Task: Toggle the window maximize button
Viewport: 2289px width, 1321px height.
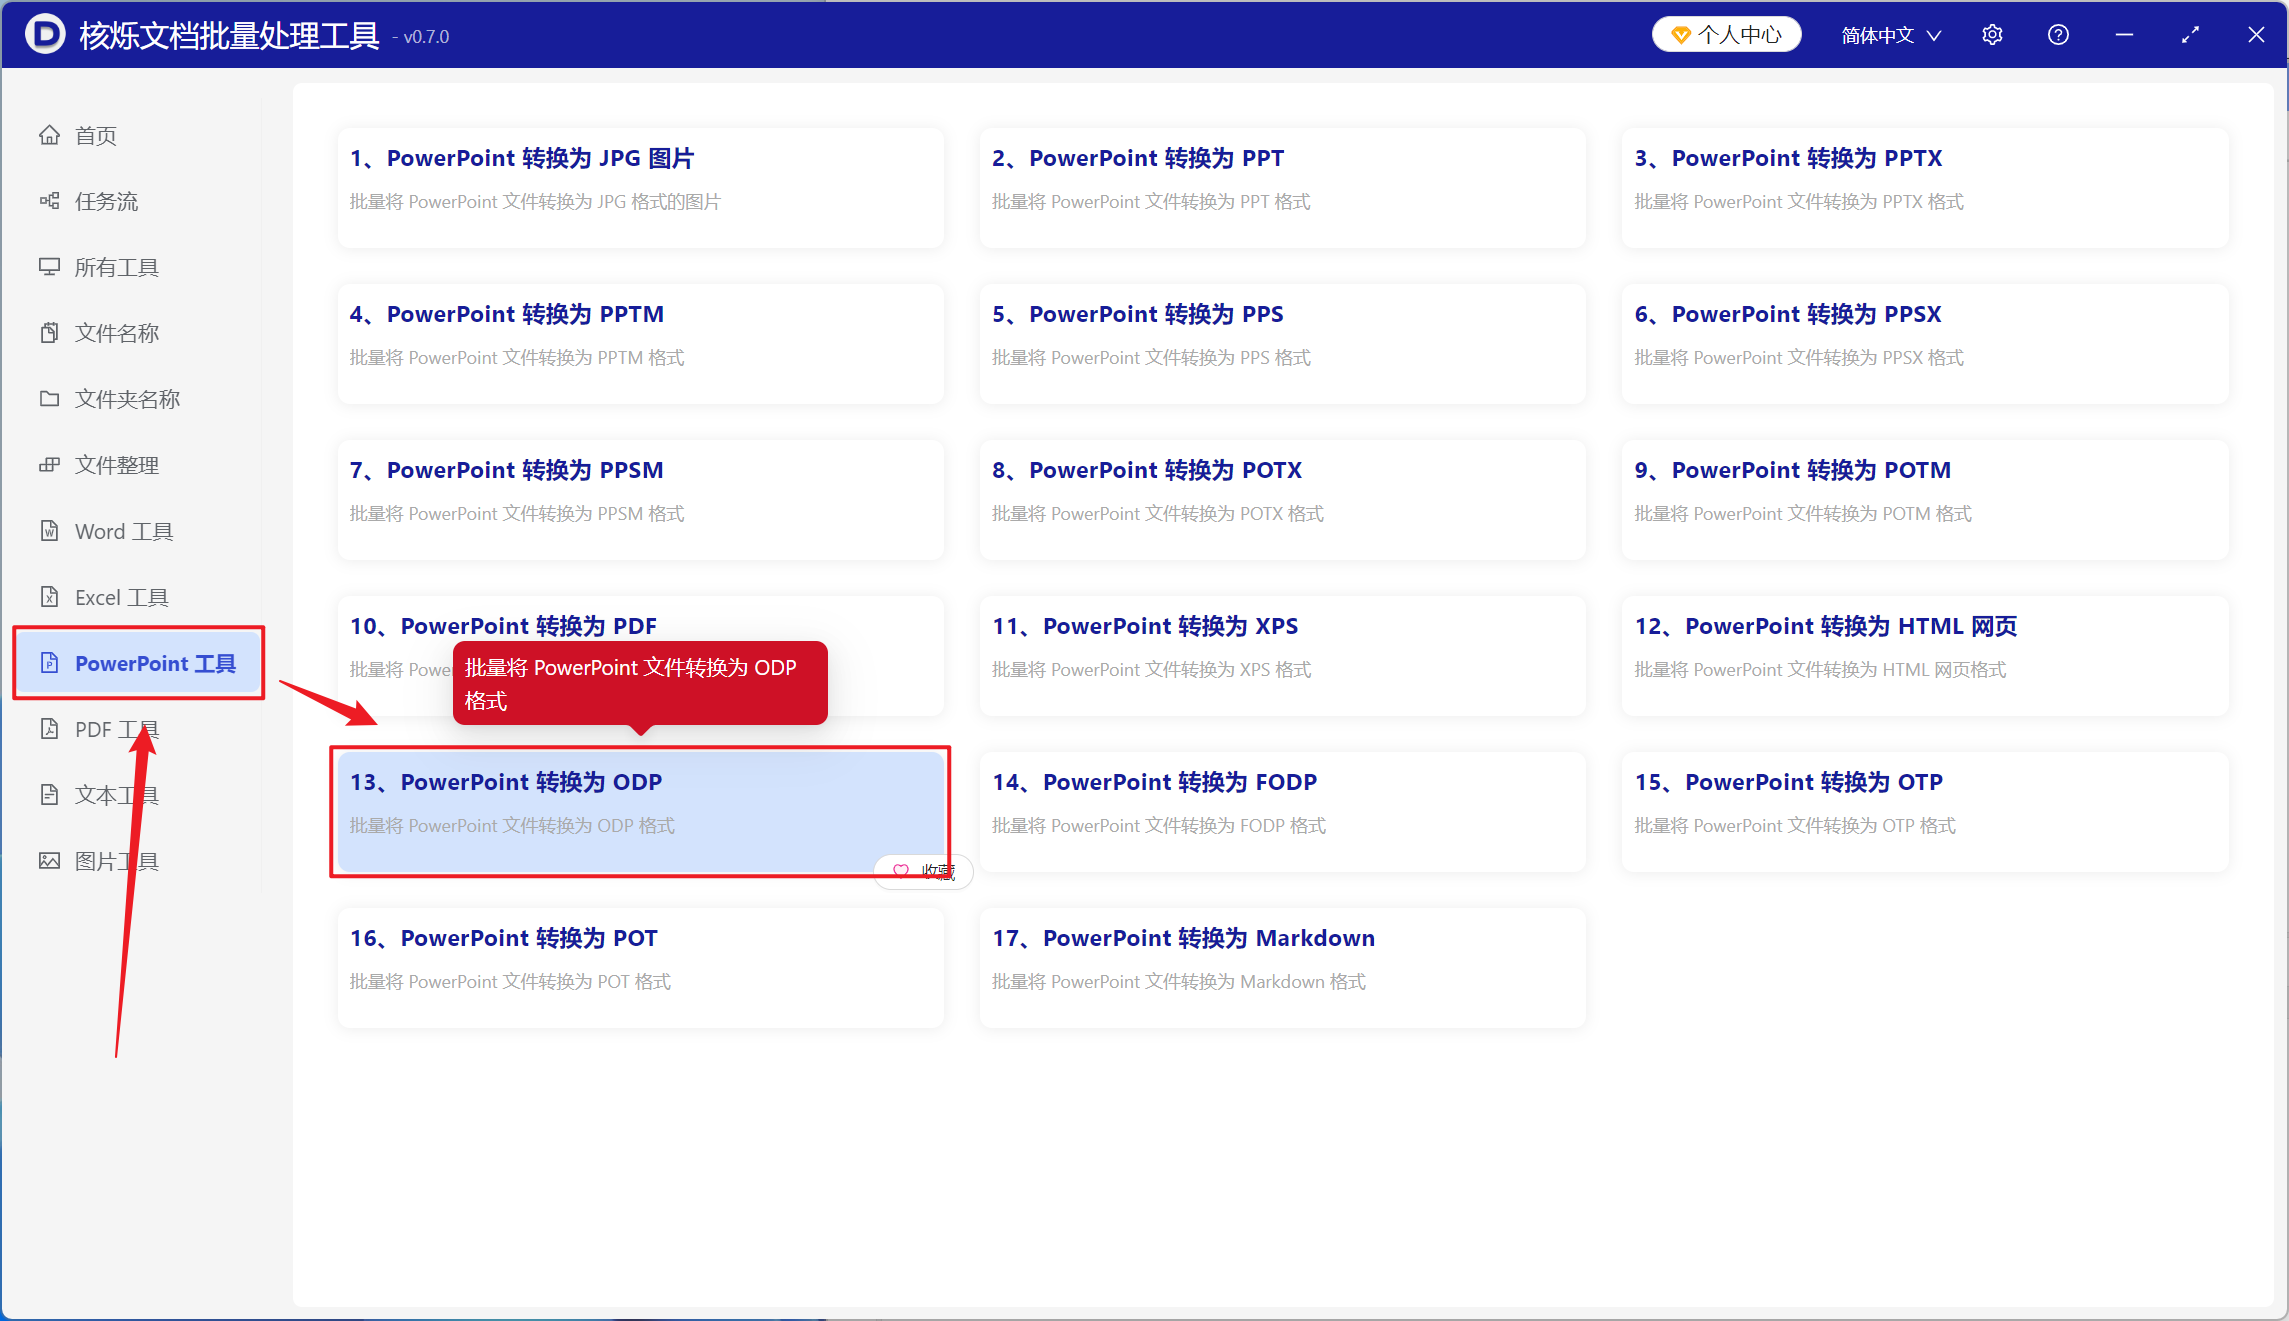Action: click(x=2190, y=35)
